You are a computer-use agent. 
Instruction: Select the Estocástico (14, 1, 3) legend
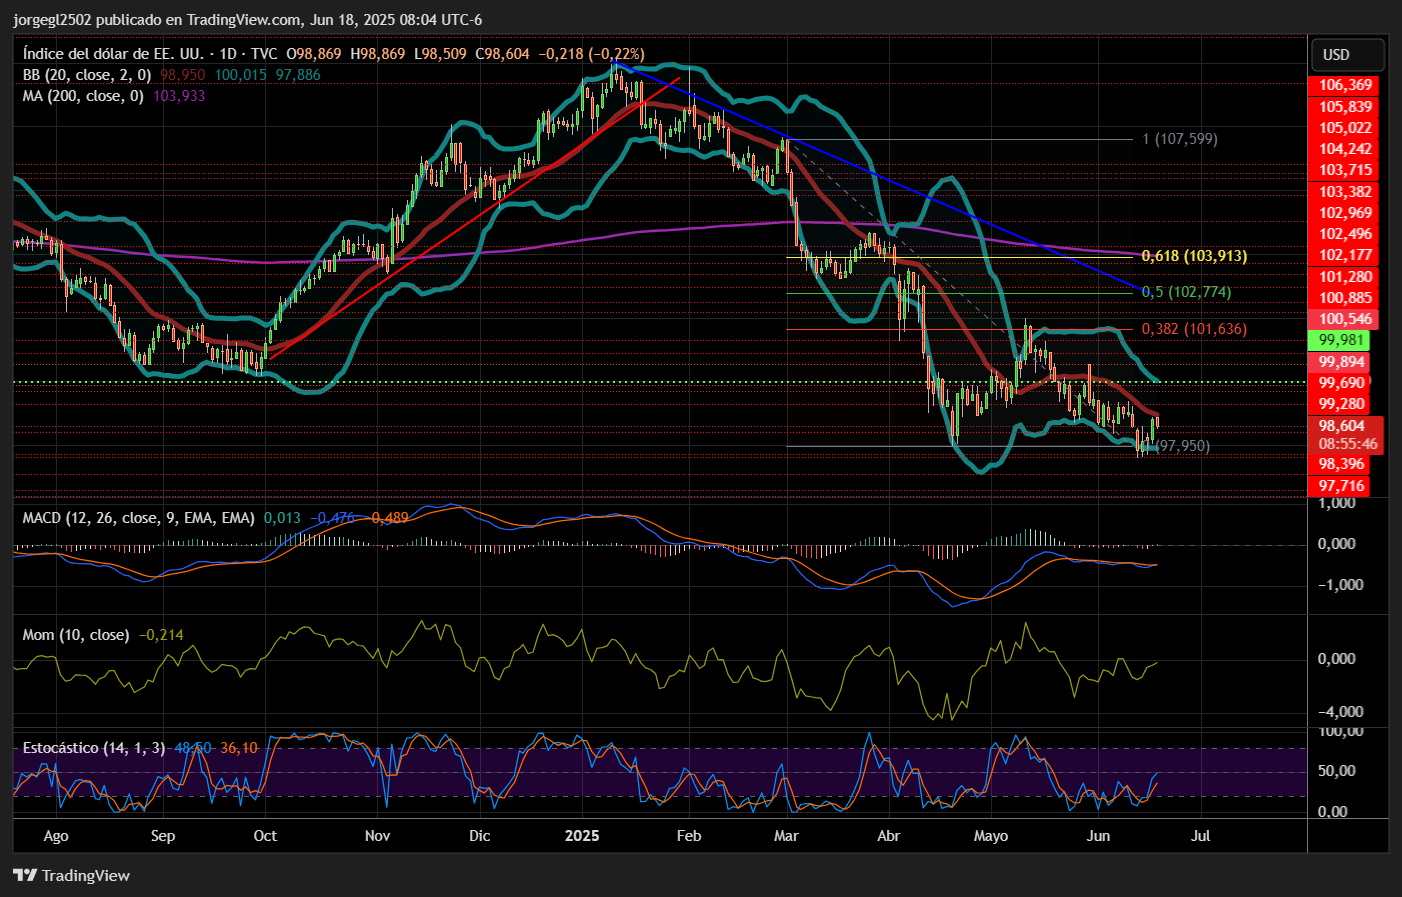94,748
